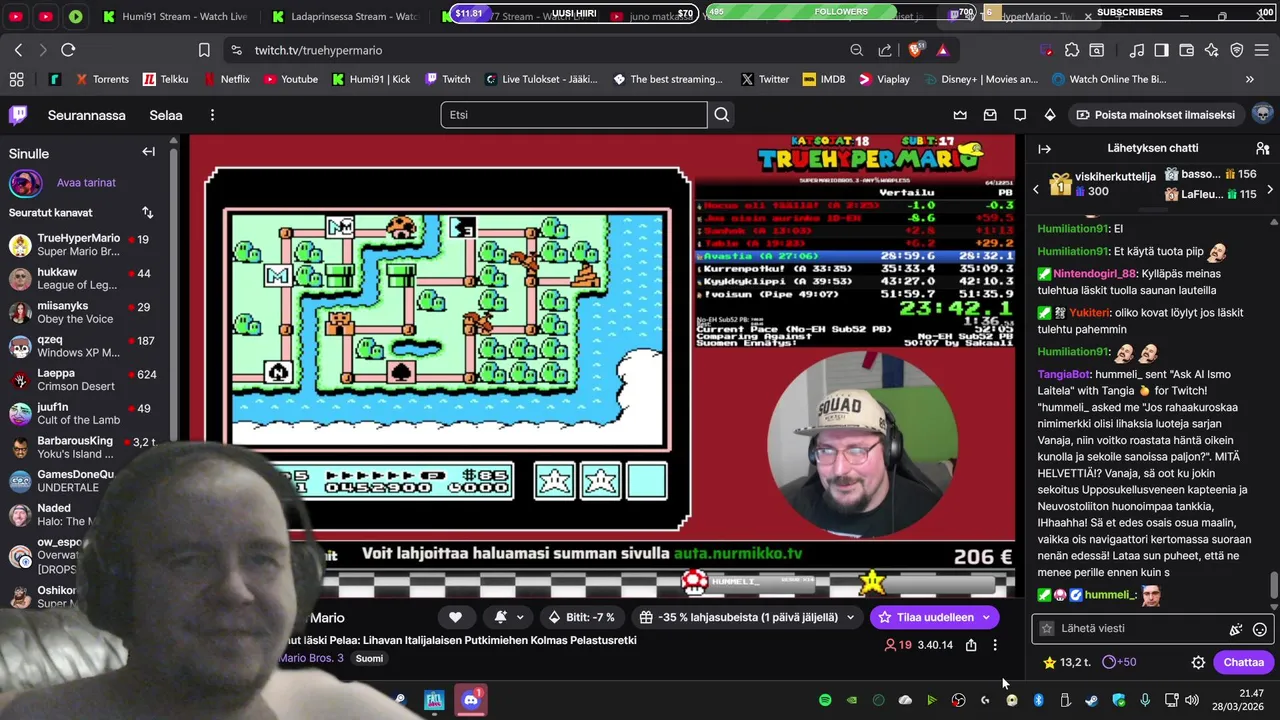
Task: Open the Twitch notifications inbox icon
Action: pos(990,115)
